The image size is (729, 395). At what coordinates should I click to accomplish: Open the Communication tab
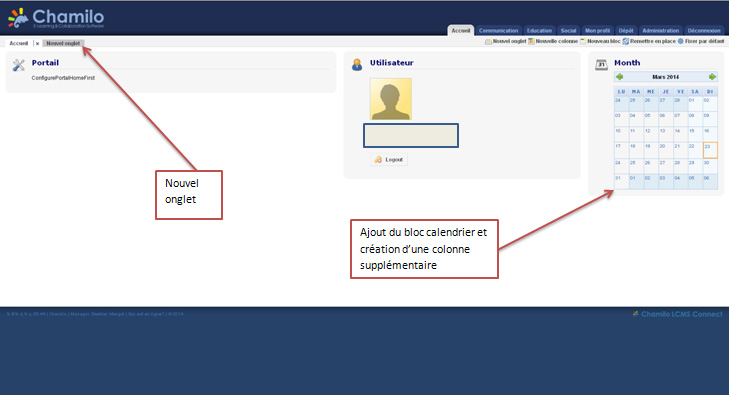click(x=498, y=31)
